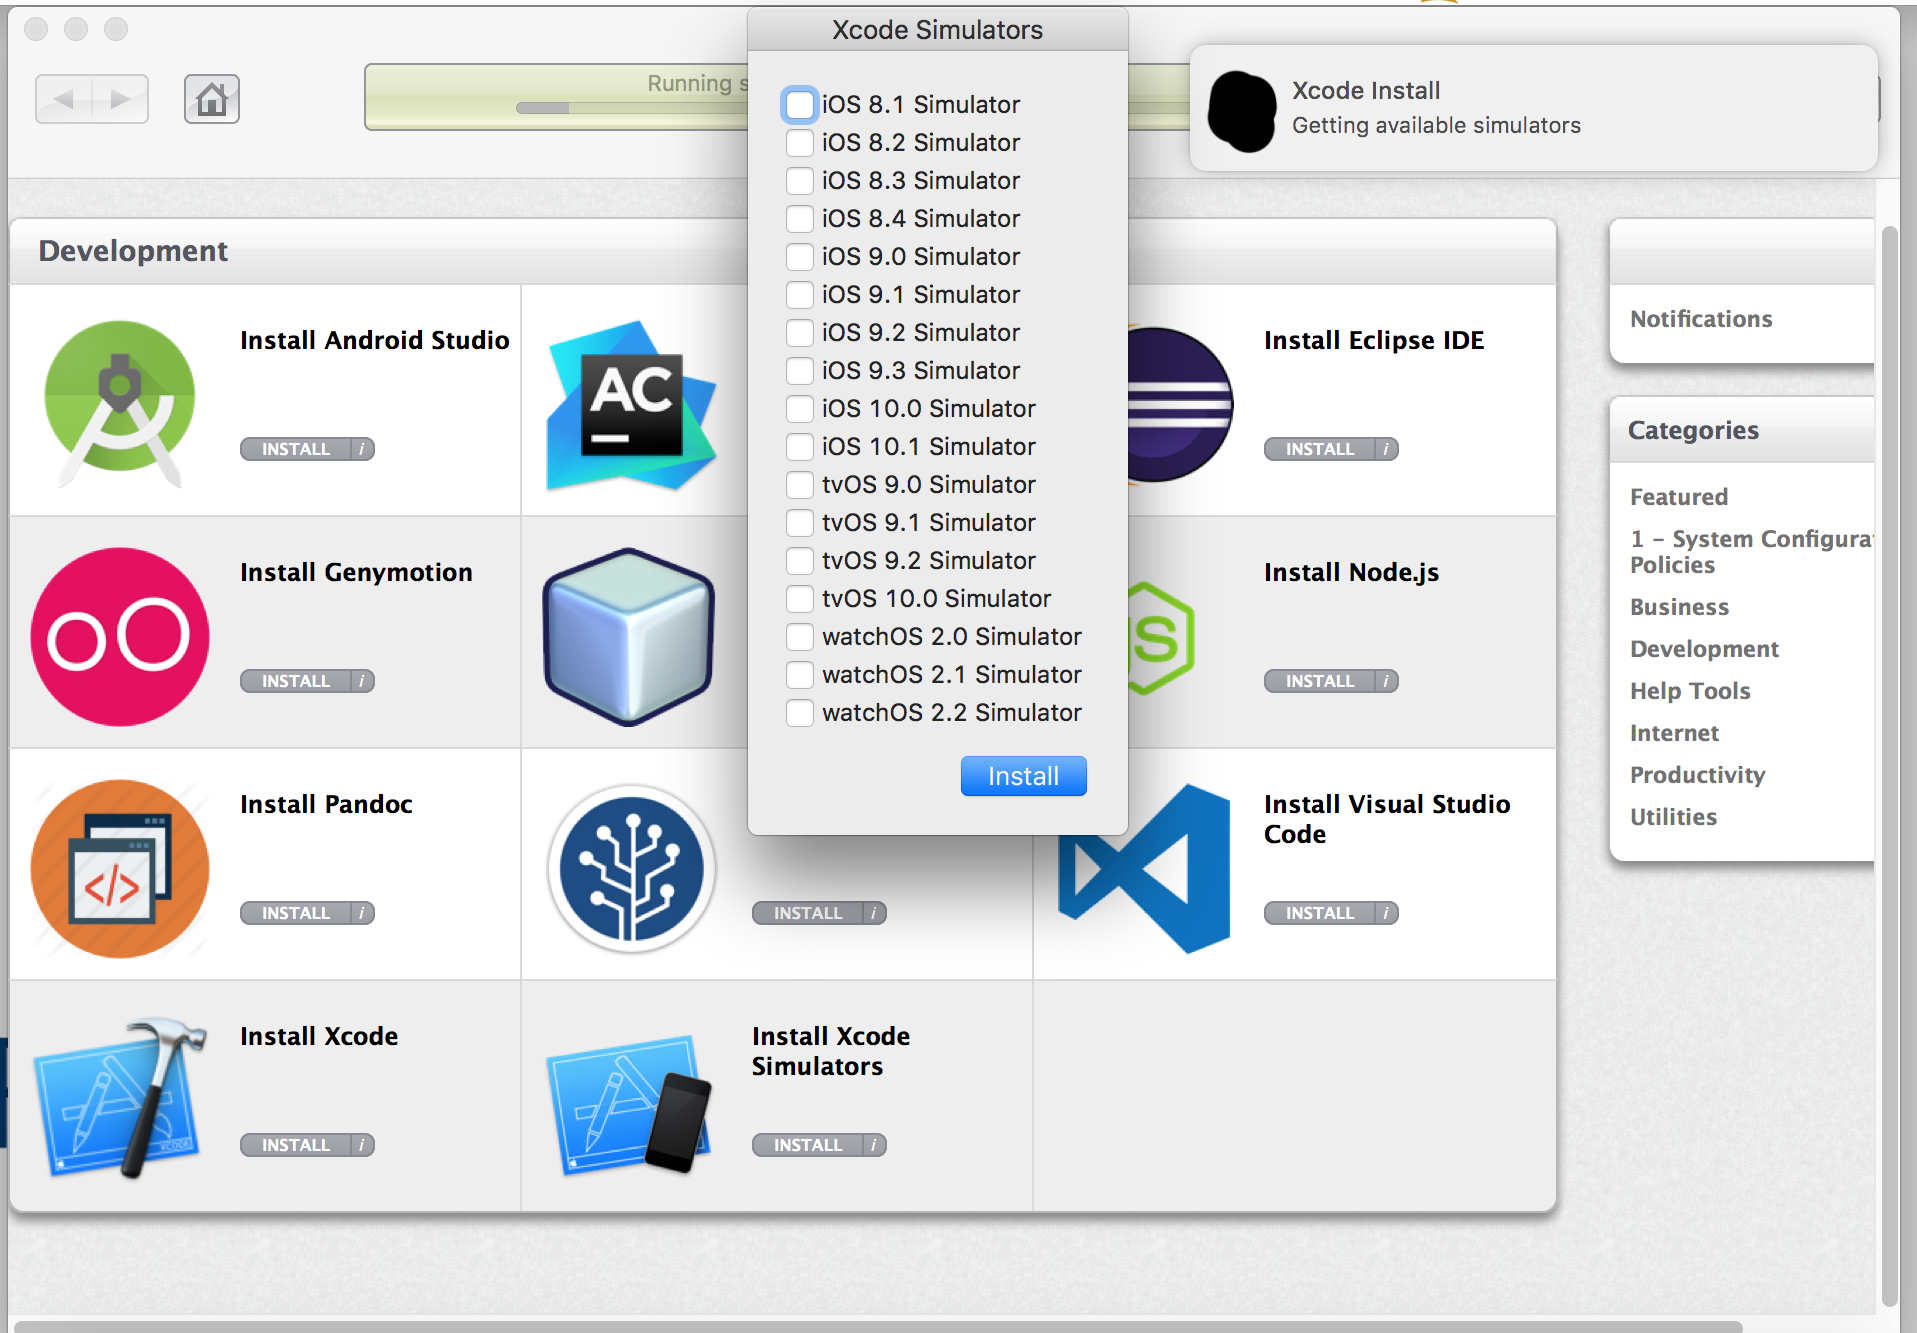This screenshot has height=1333, width=1917.
Task: Open info for Genymotion install
Action: pos(362,681)
